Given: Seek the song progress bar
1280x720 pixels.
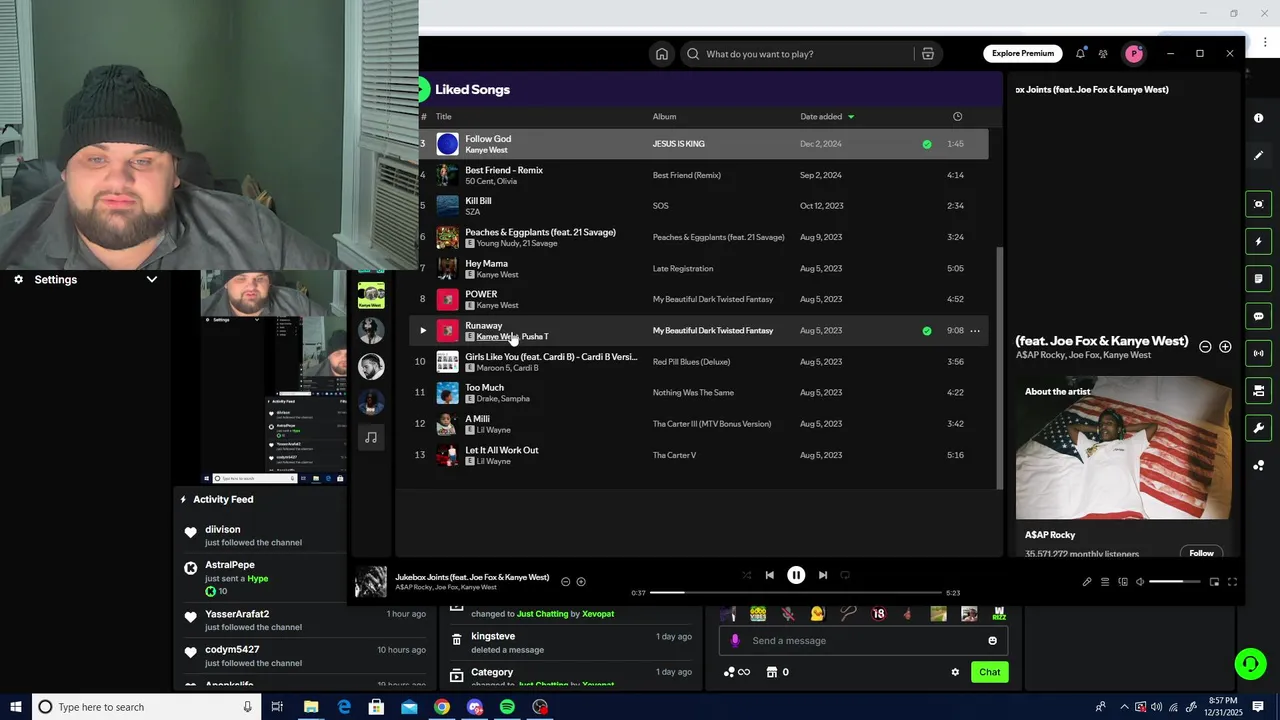Looking at the screenshot, I should coord(795,592).
